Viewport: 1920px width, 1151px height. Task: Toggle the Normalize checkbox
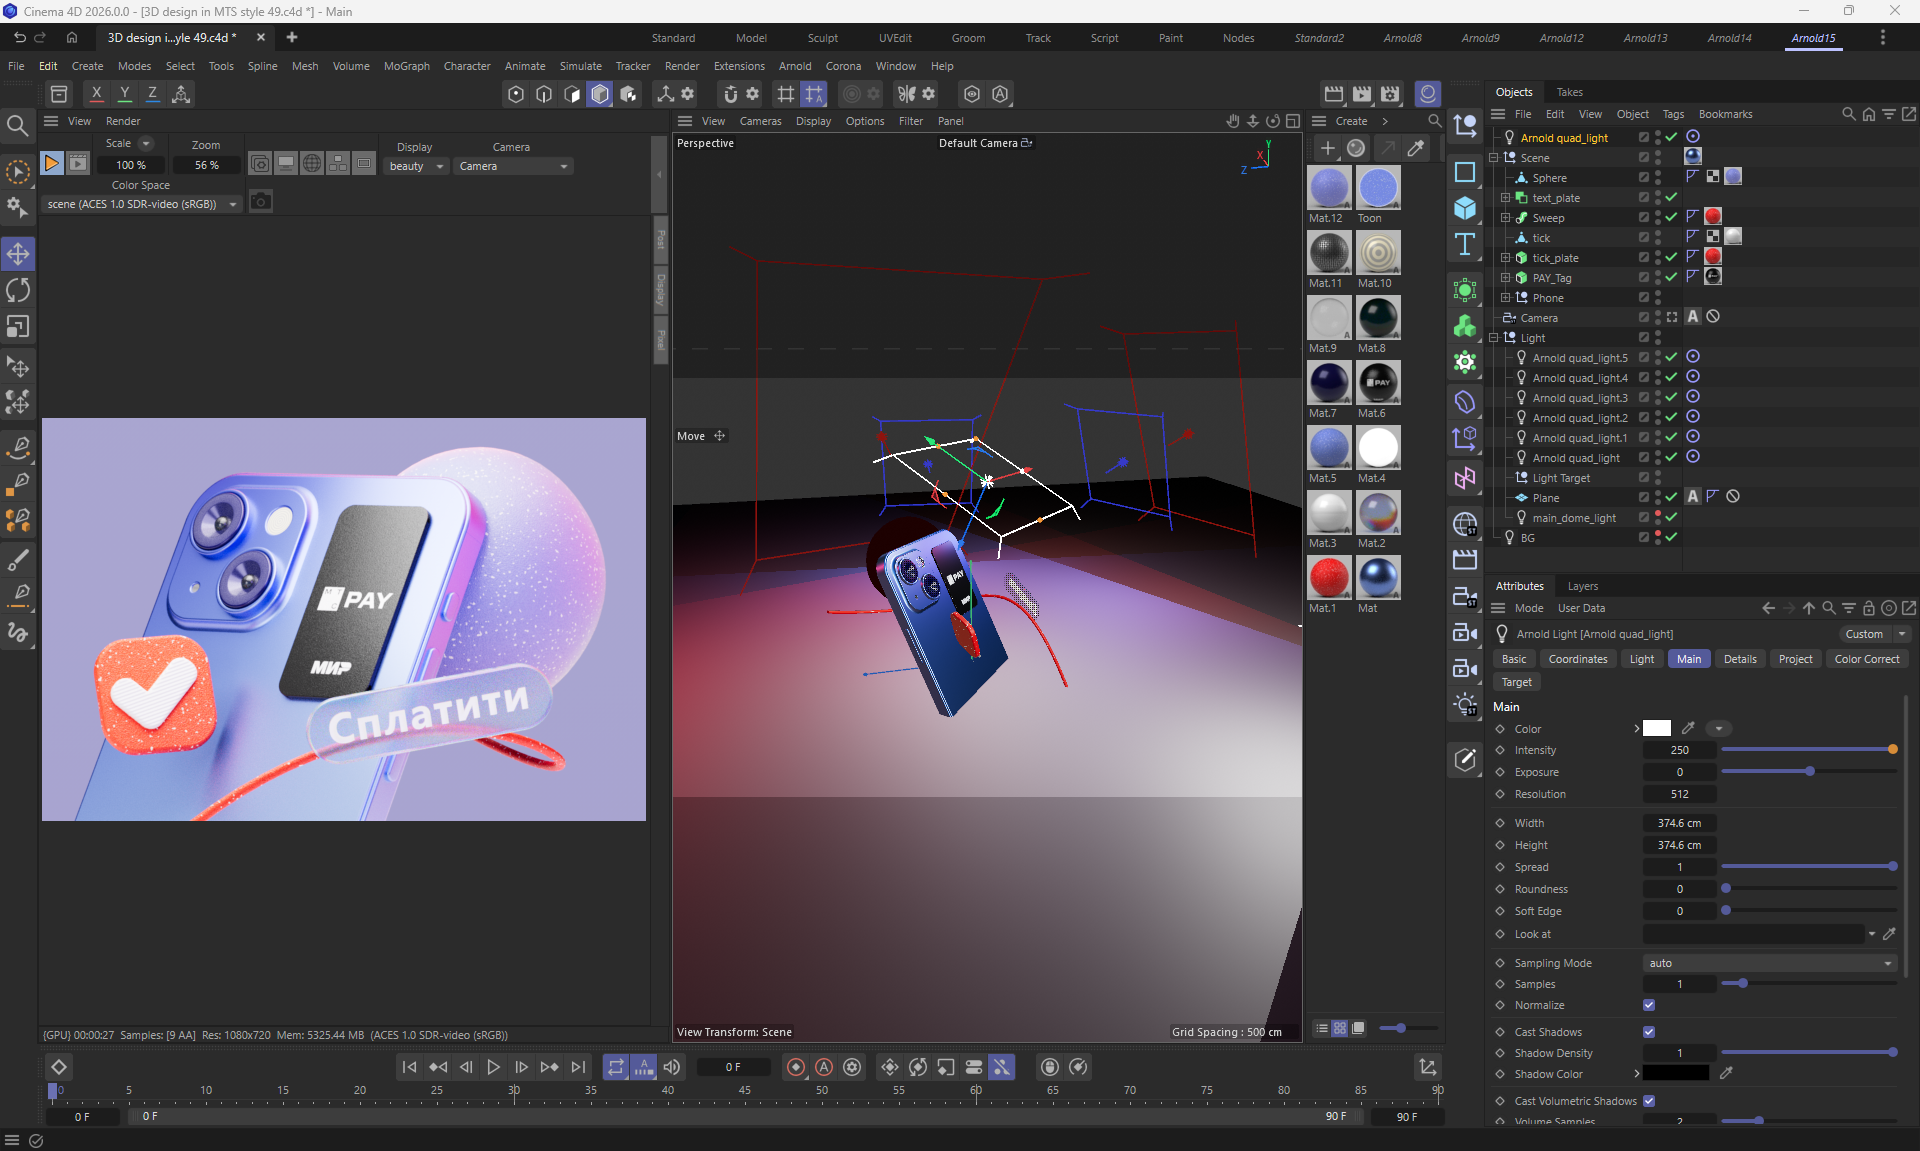coord(1649,1005)
